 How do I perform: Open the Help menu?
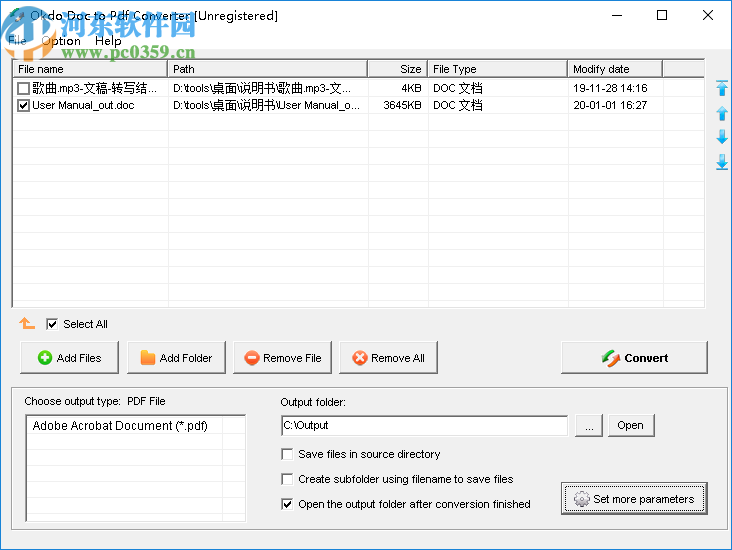[108, 41]
